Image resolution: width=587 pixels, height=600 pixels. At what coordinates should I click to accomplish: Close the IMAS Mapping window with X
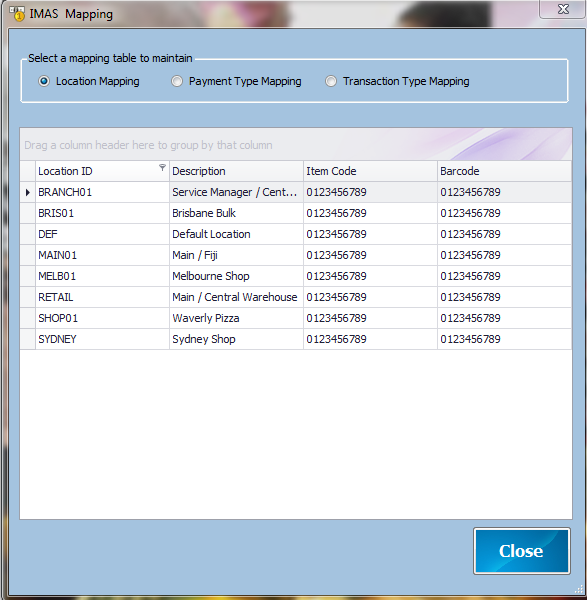(563, 9)
